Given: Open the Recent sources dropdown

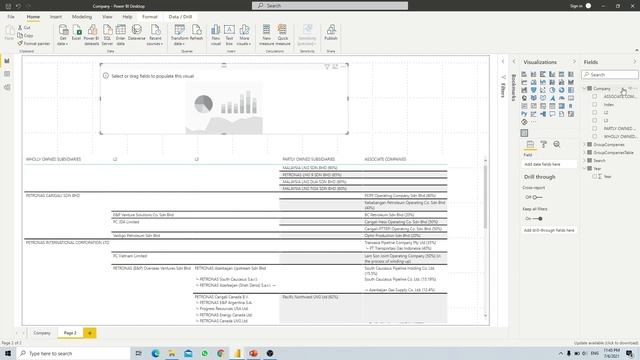Looking at the screenshot, I should (155, 34).
